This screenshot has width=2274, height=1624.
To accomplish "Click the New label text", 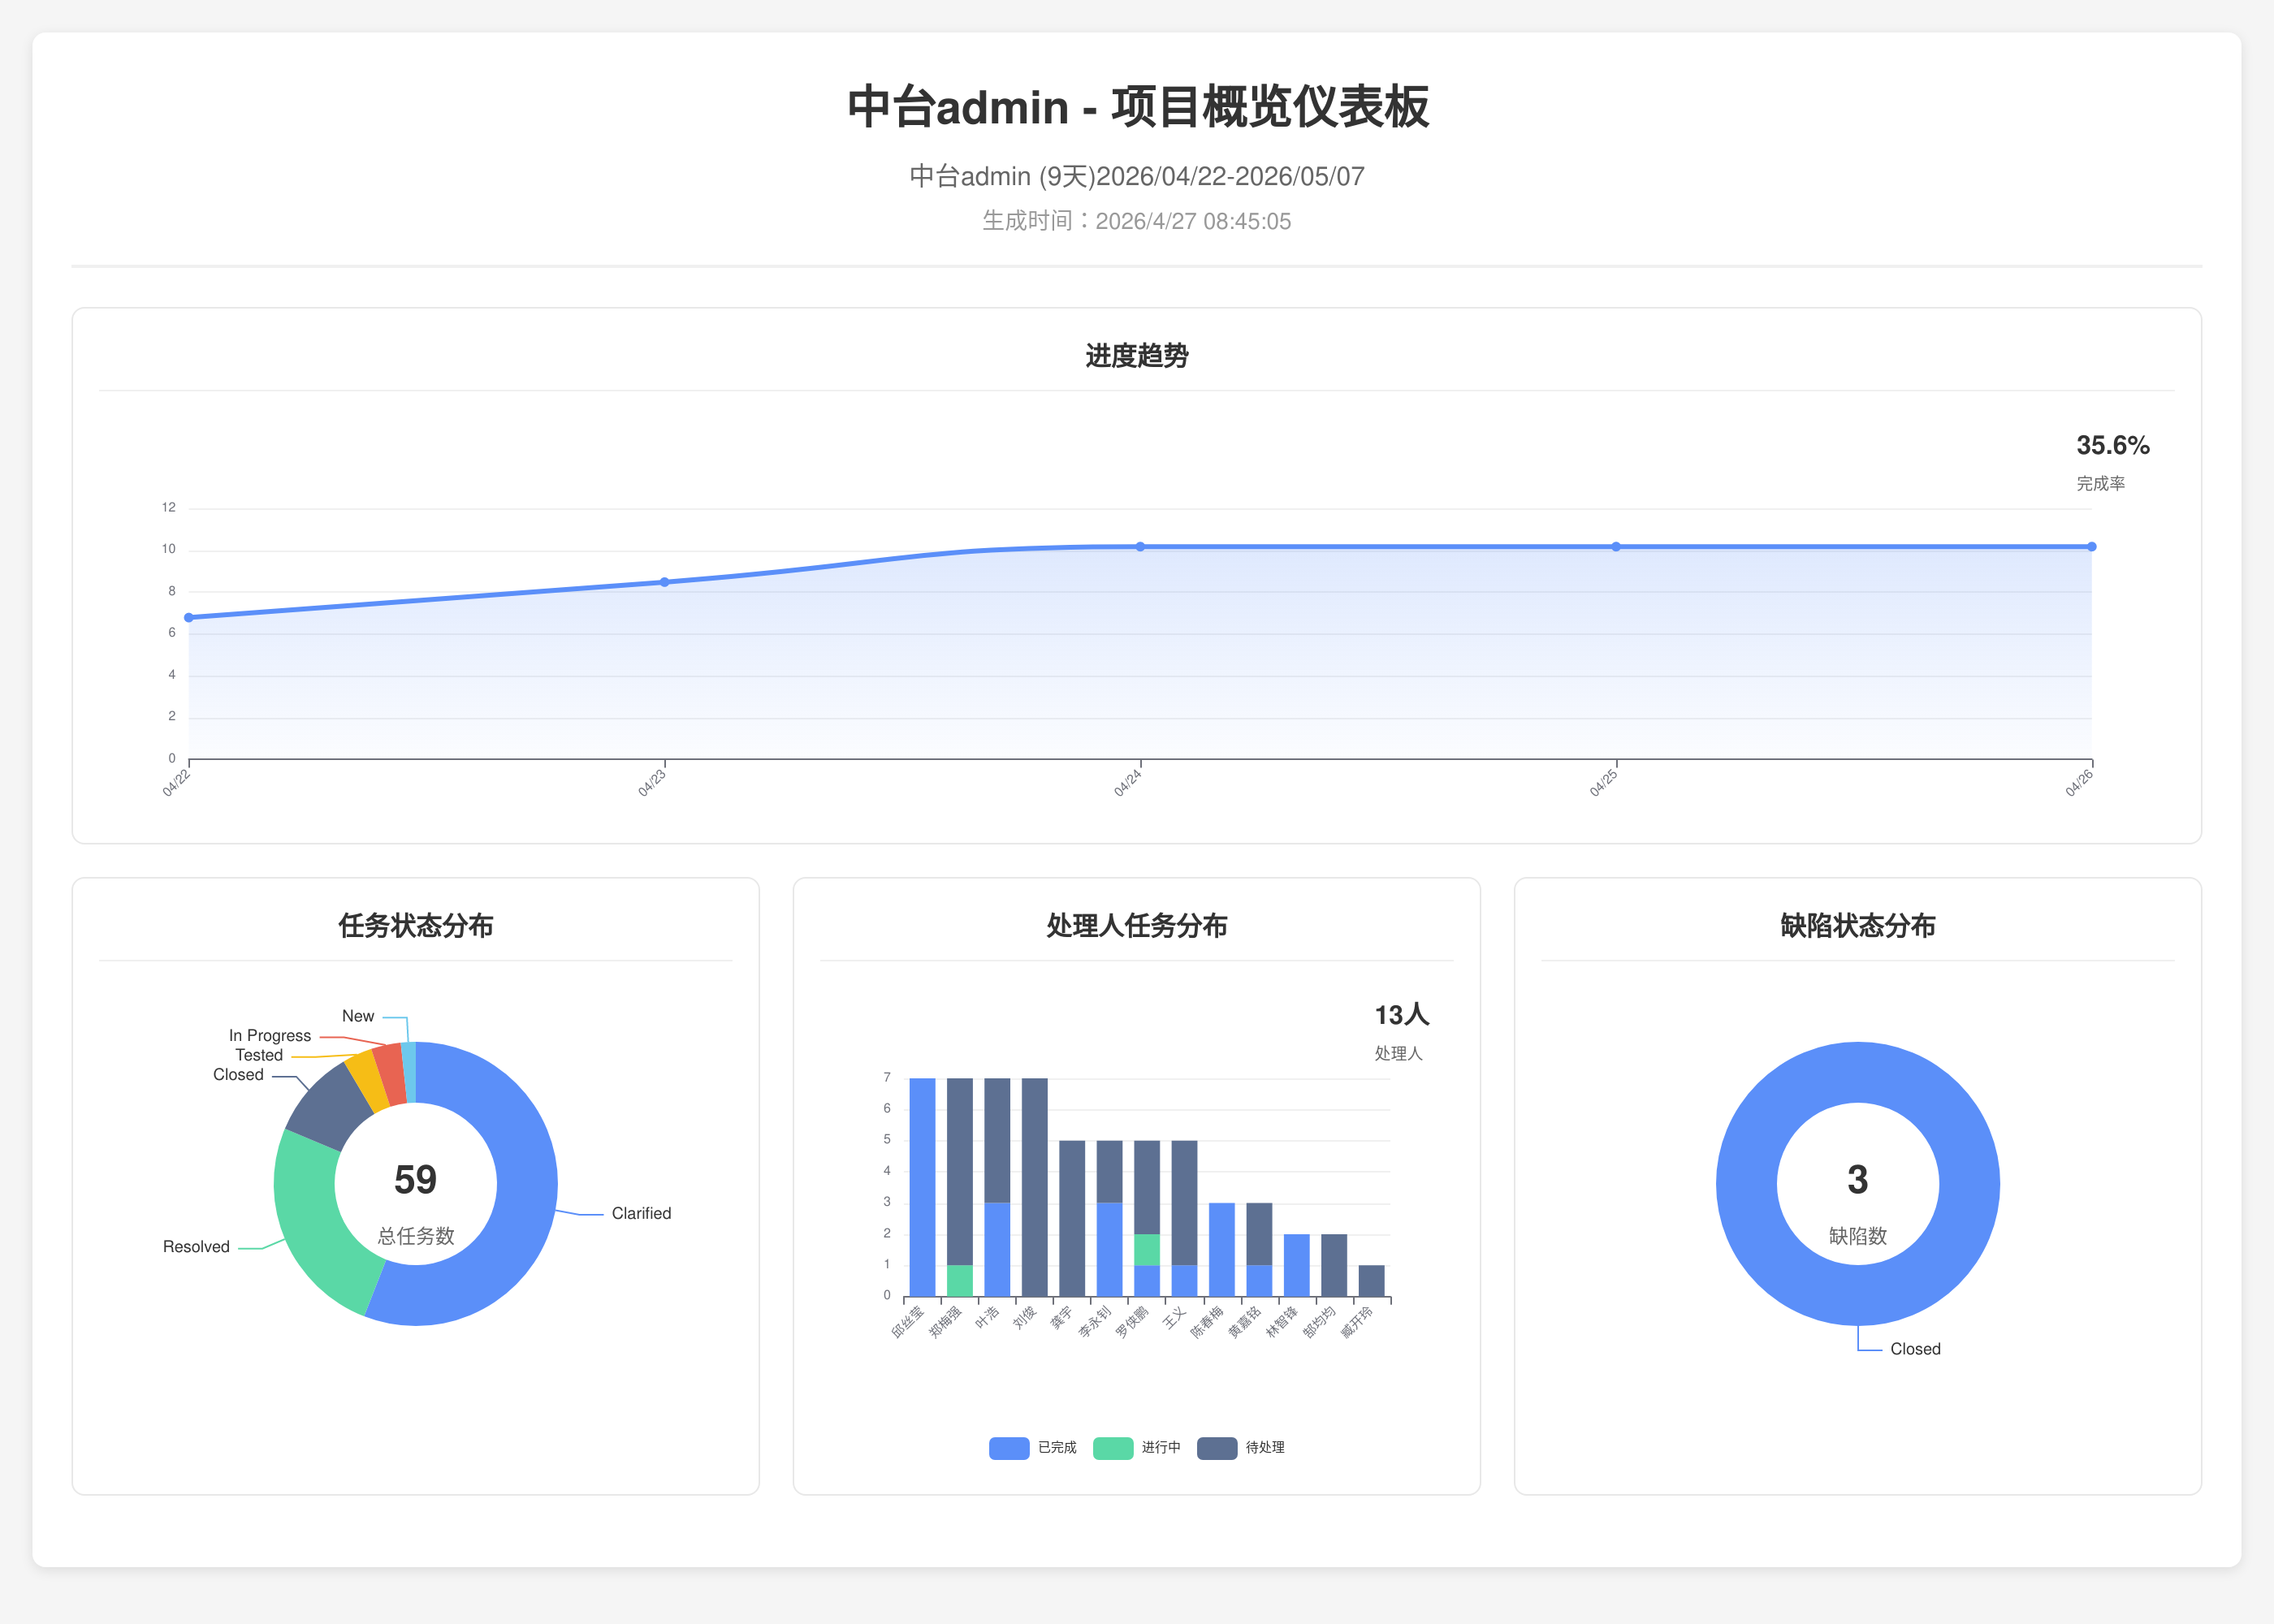I will 358,1016.
